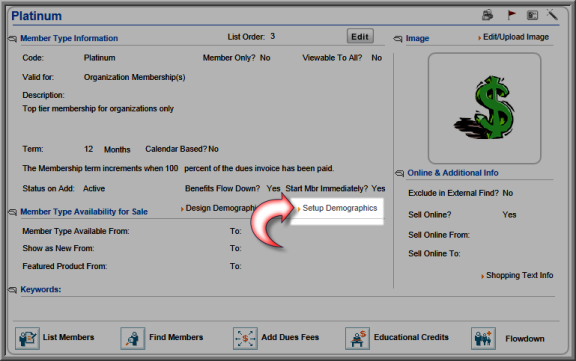Click the Add Dues Fees label

[290, 337]
